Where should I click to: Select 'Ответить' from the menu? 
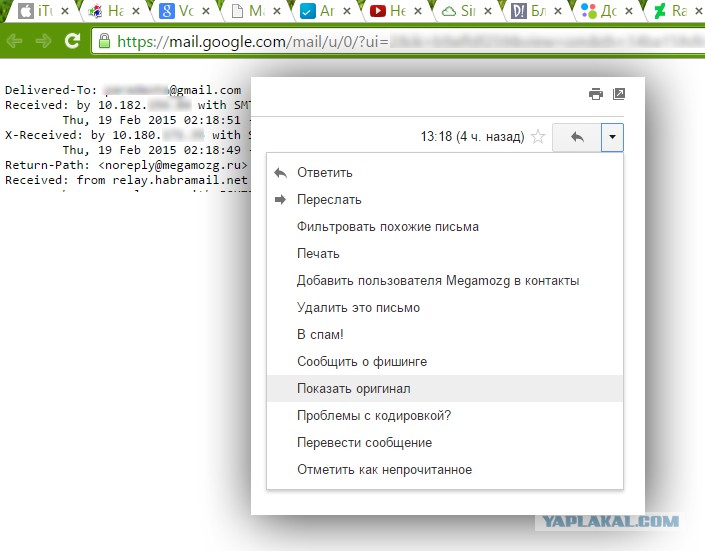click(x=324, y=173)
